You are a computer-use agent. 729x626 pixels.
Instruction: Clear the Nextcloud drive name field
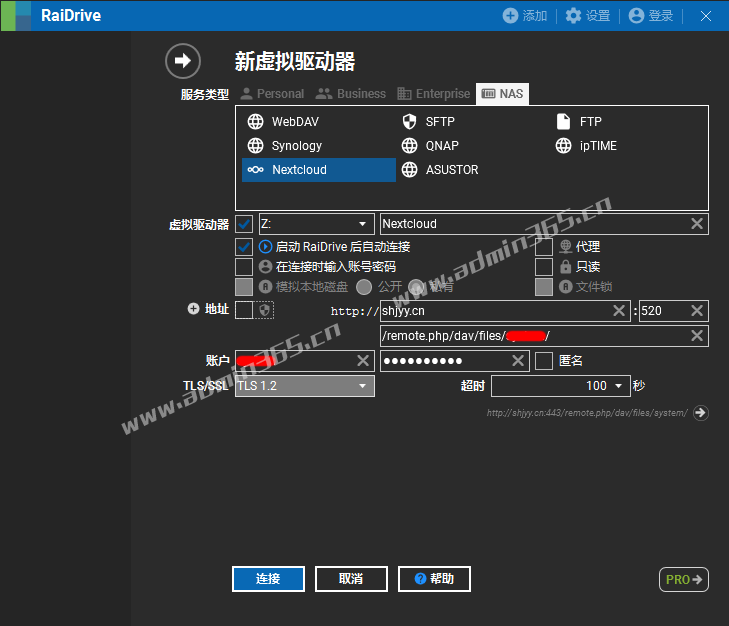click(x=696, y=224)
